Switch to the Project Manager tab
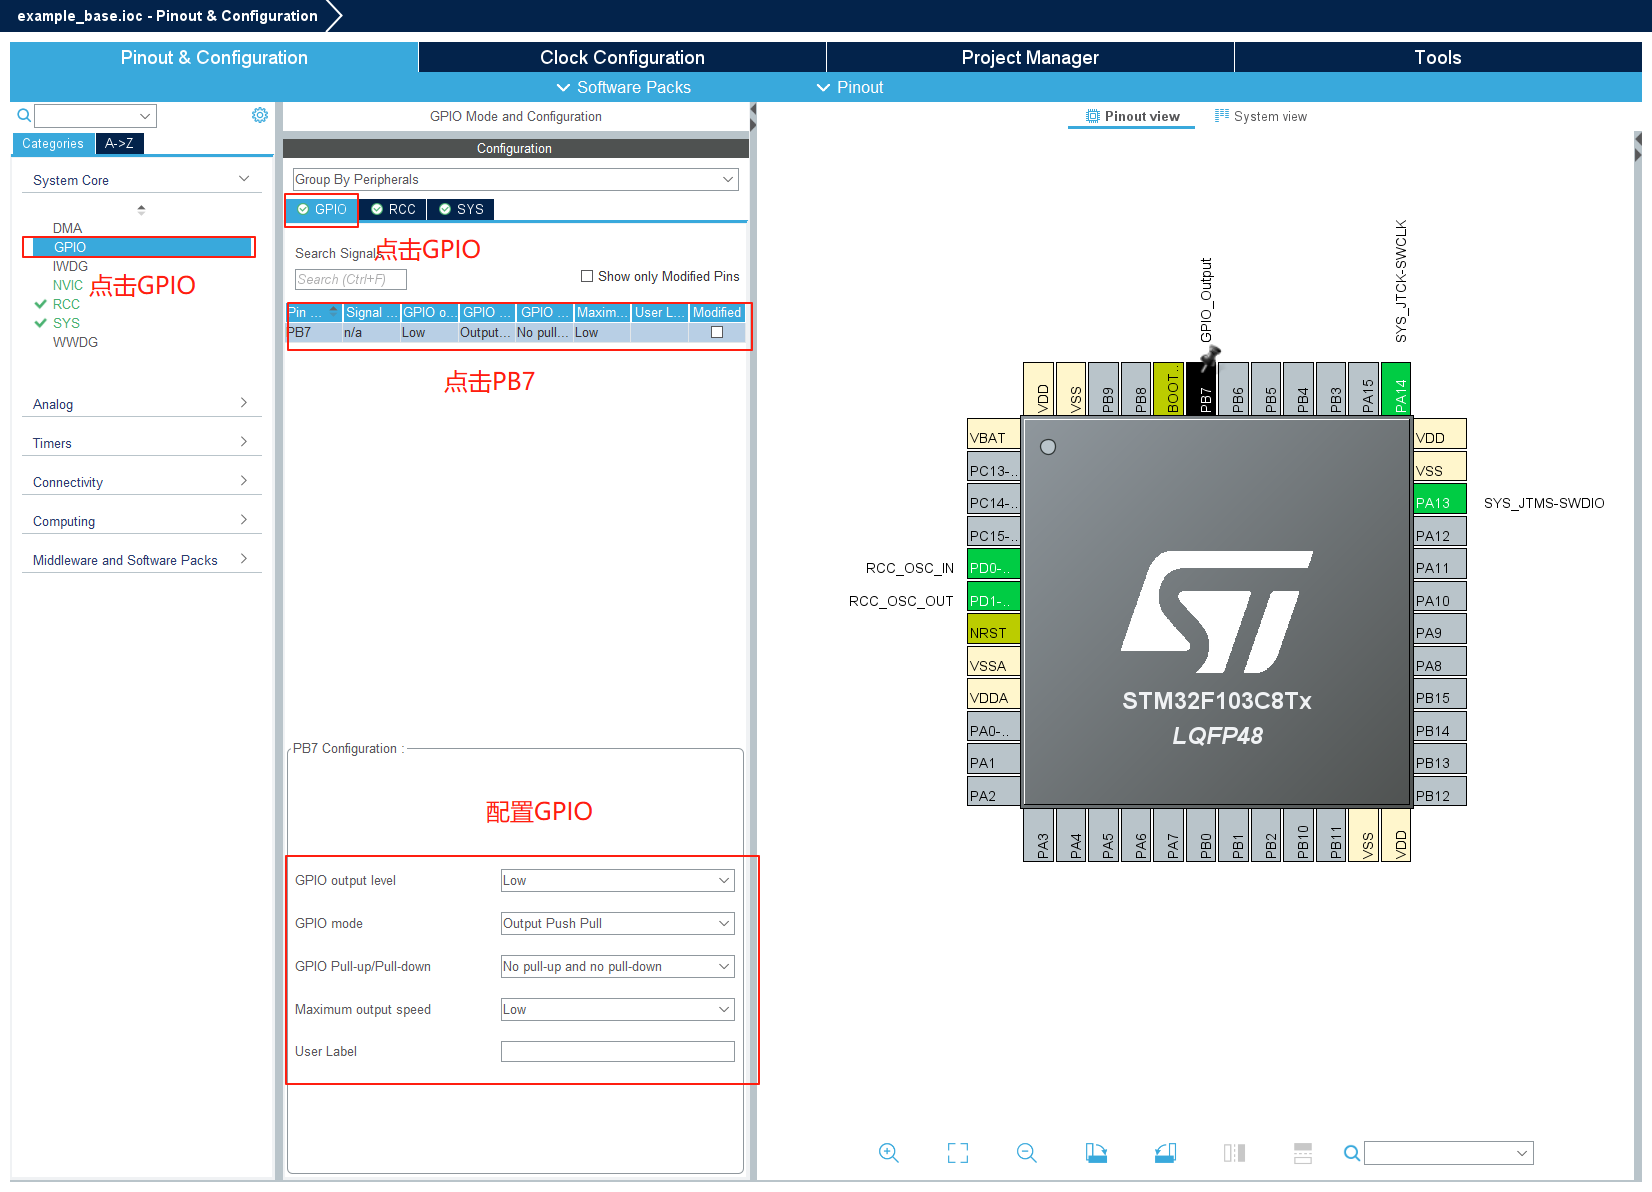The height and width of the screenshot is (1192, 1652). click(x=1030, y=57)
